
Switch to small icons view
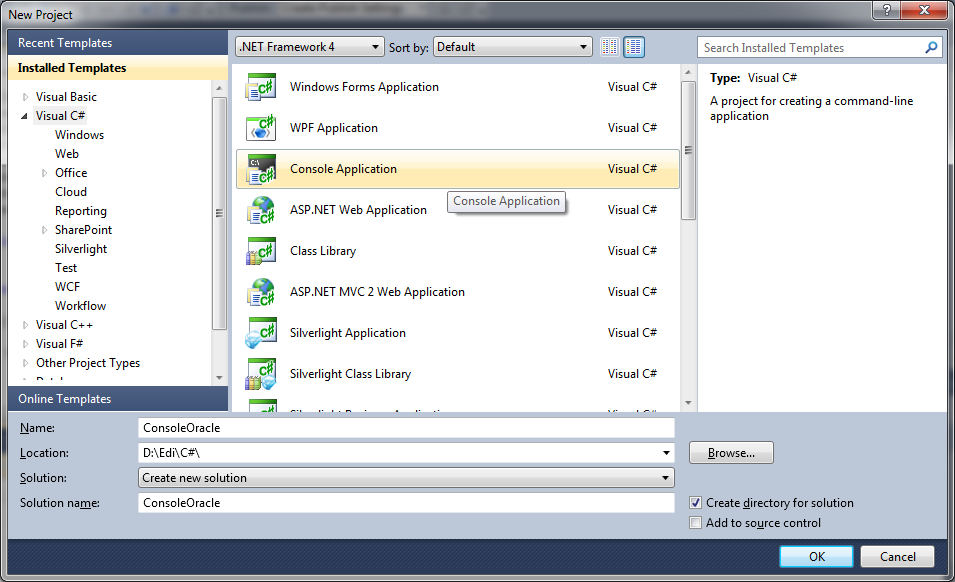(x=610, y=47)
